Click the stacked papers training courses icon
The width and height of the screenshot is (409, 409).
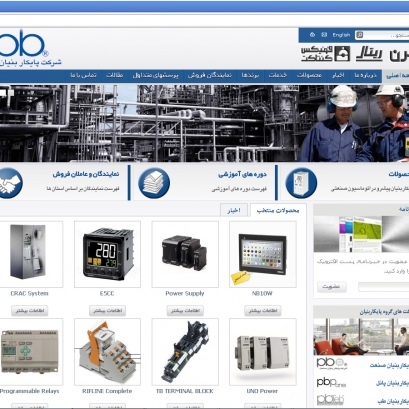pyautogui.click(x=154, y=183)
